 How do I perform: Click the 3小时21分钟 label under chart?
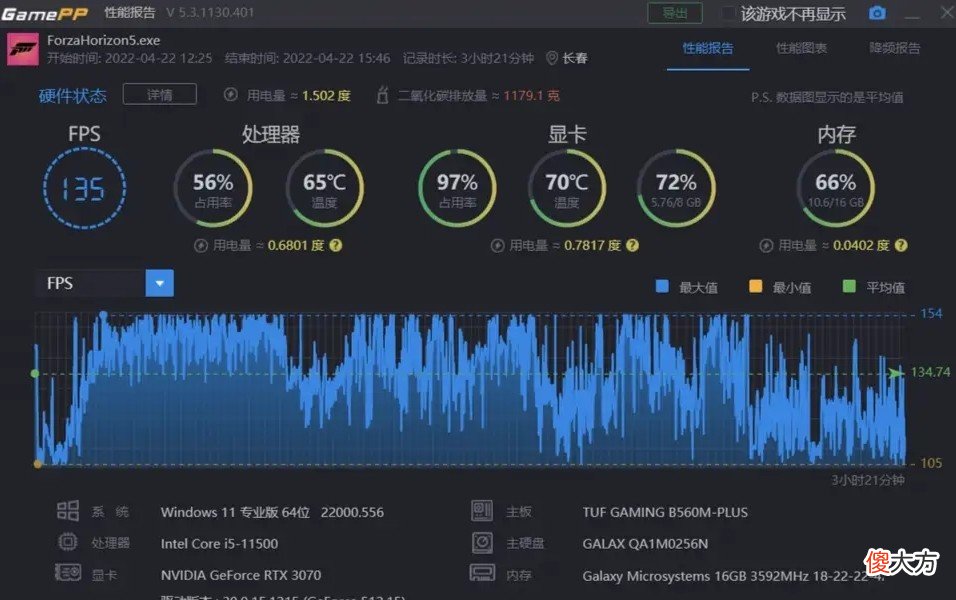coord(868,480)
